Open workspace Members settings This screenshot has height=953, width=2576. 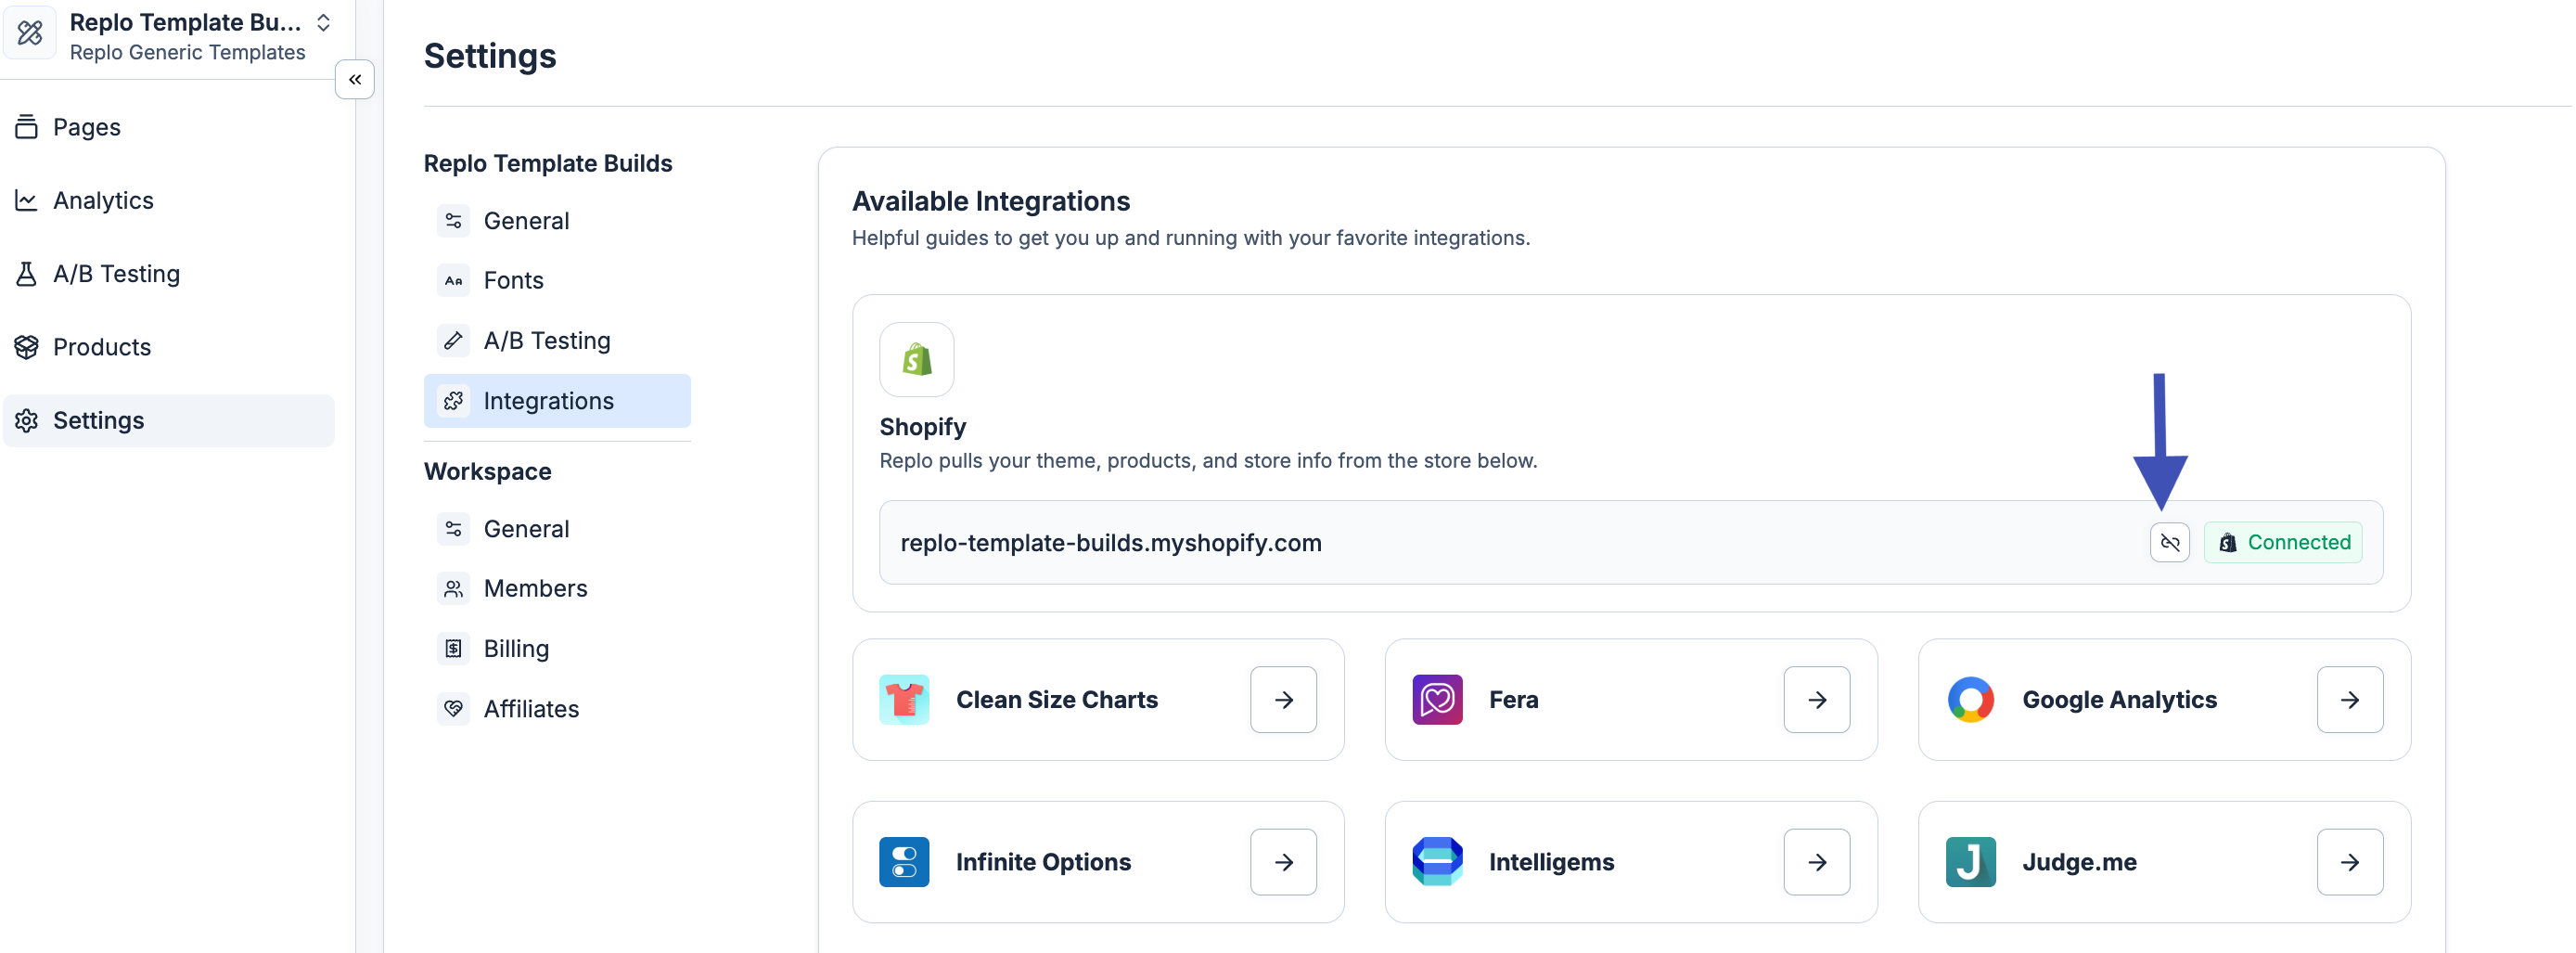click(535, 589)
